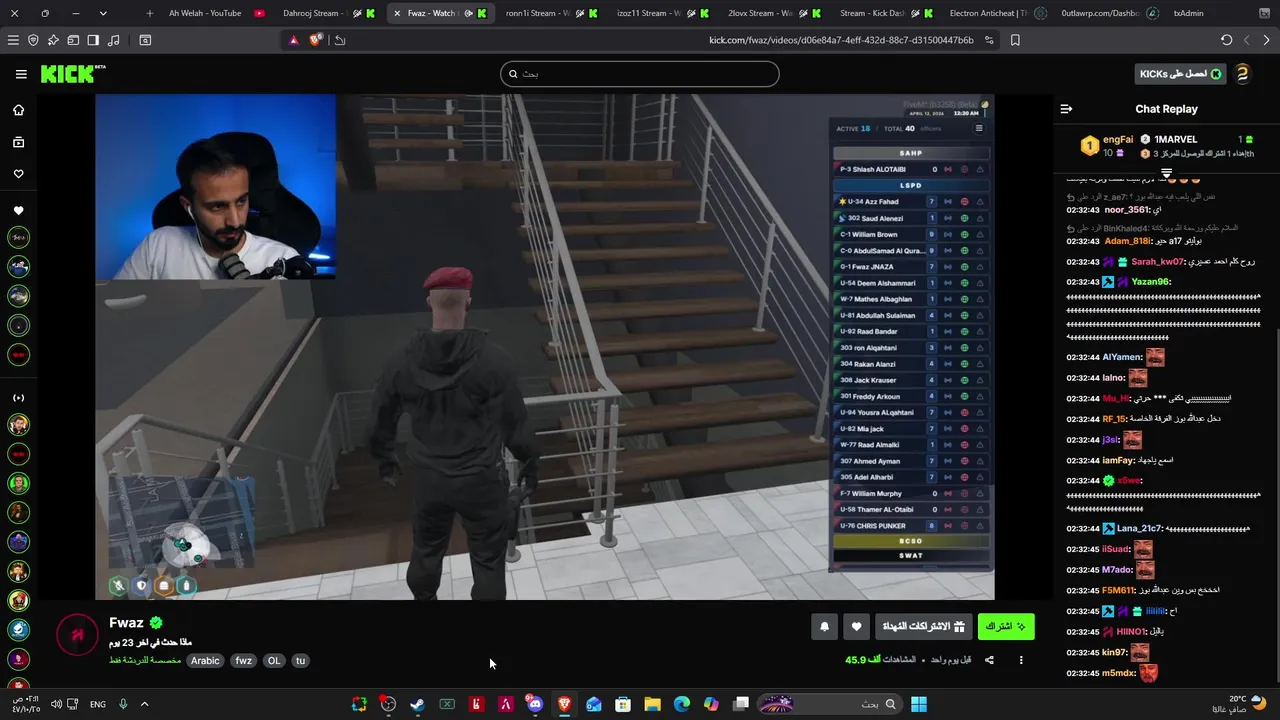Click chat username F5M611
1280x720 pixels.
(x=1119, y=590)
